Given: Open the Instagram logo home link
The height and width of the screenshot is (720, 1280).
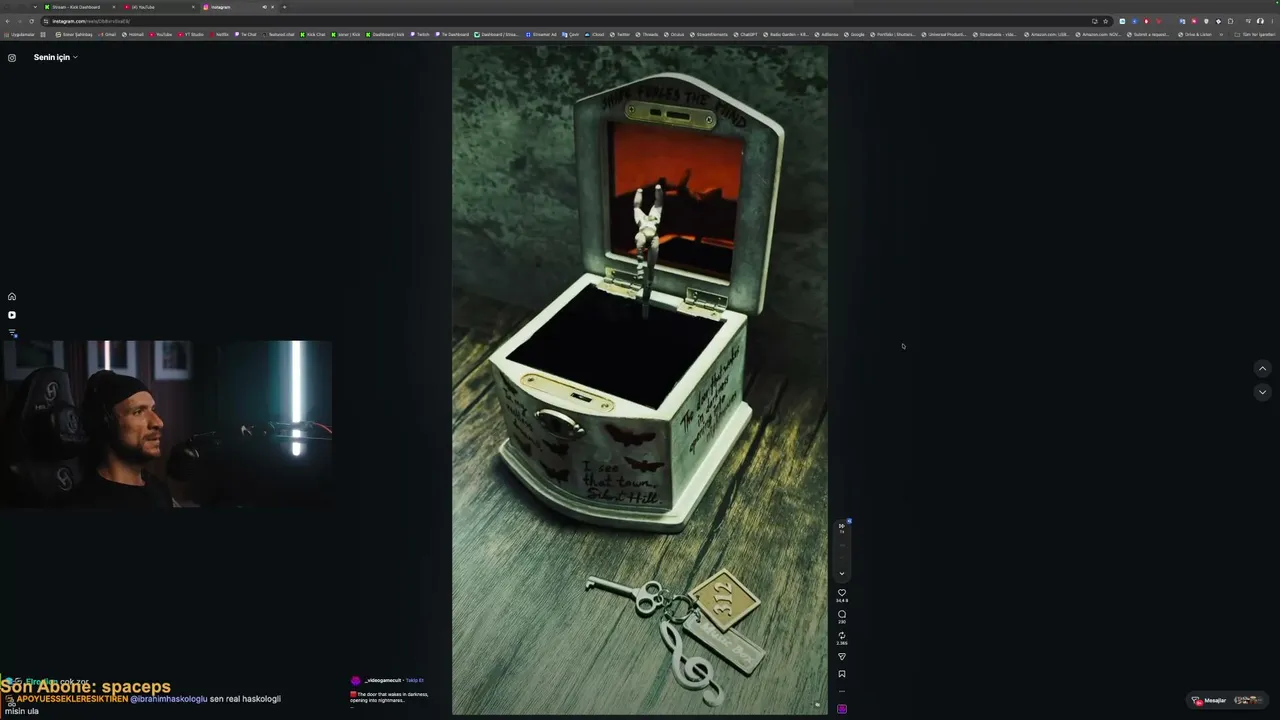Looking at the screenshot, I should (12, 58).
